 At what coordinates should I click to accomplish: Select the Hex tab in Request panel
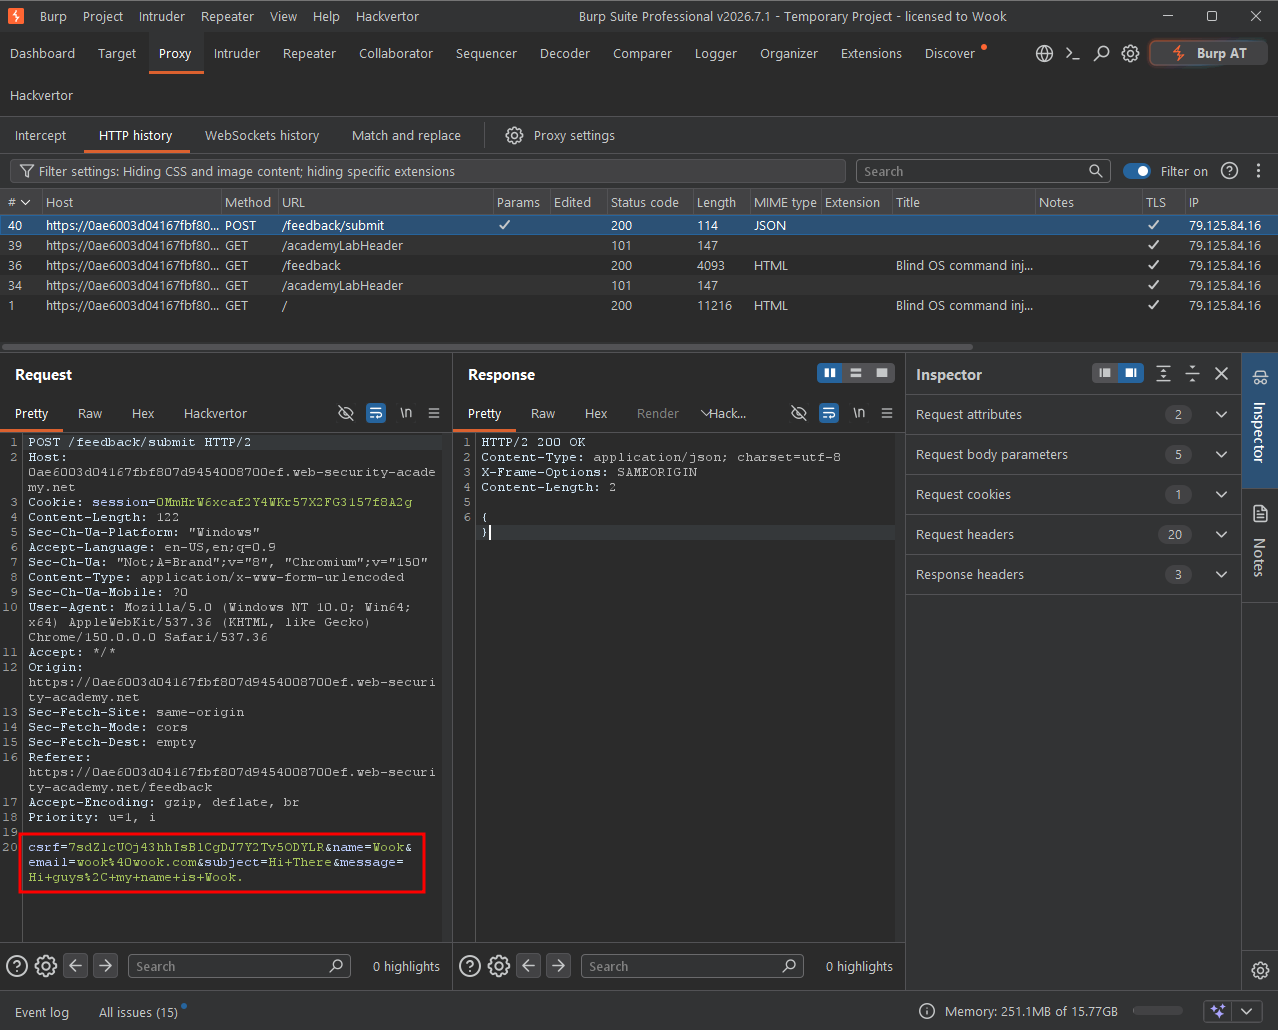[143, 413]
